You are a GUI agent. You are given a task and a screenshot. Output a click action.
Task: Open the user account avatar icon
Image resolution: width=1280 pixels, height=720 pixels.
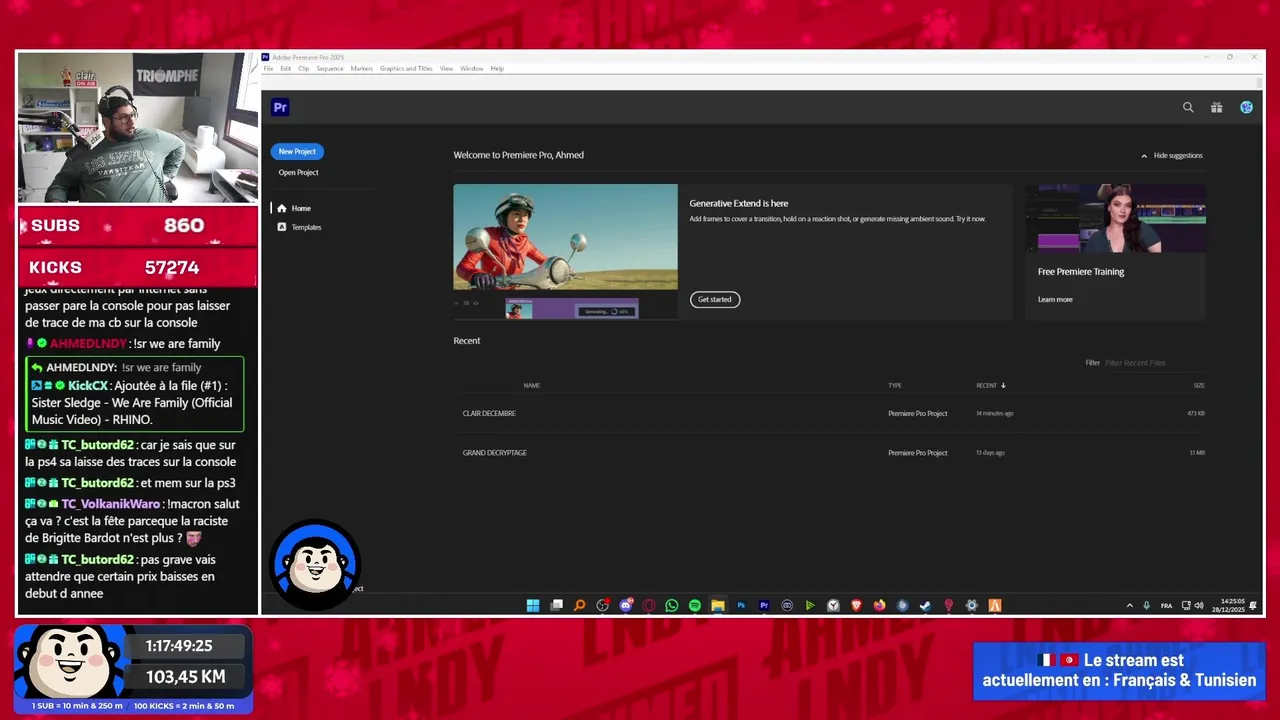(x=1246, y=107)
